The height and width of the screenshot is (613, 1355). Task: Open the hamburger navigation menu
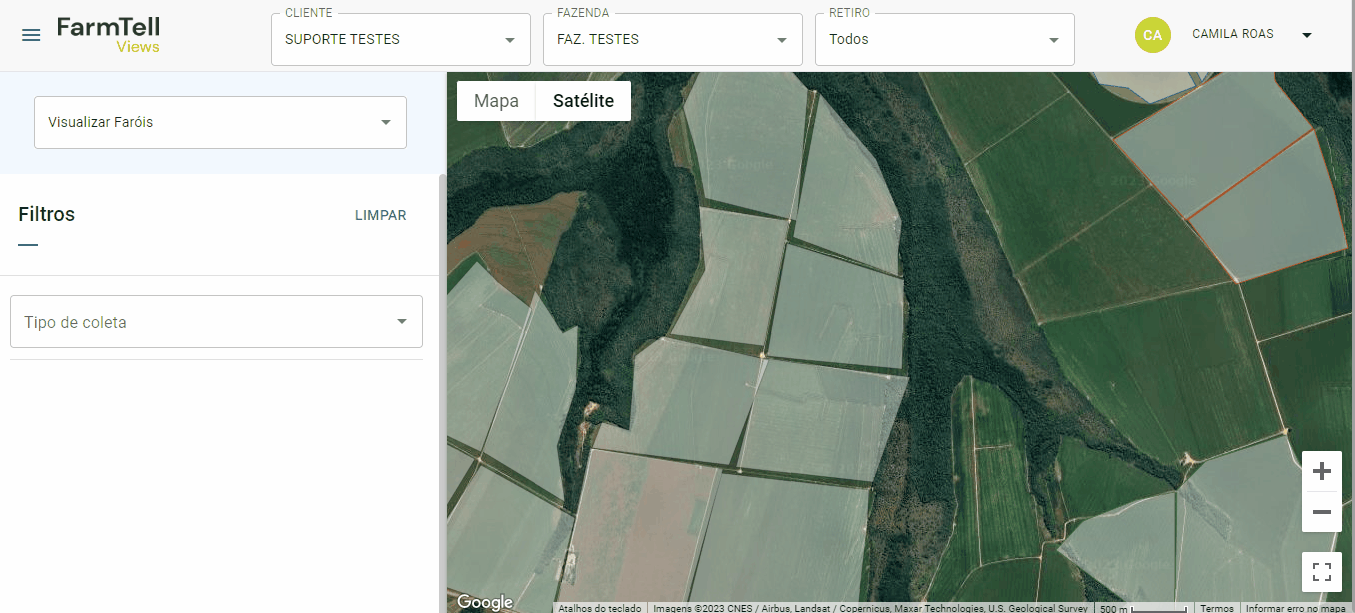coord(31,35)
